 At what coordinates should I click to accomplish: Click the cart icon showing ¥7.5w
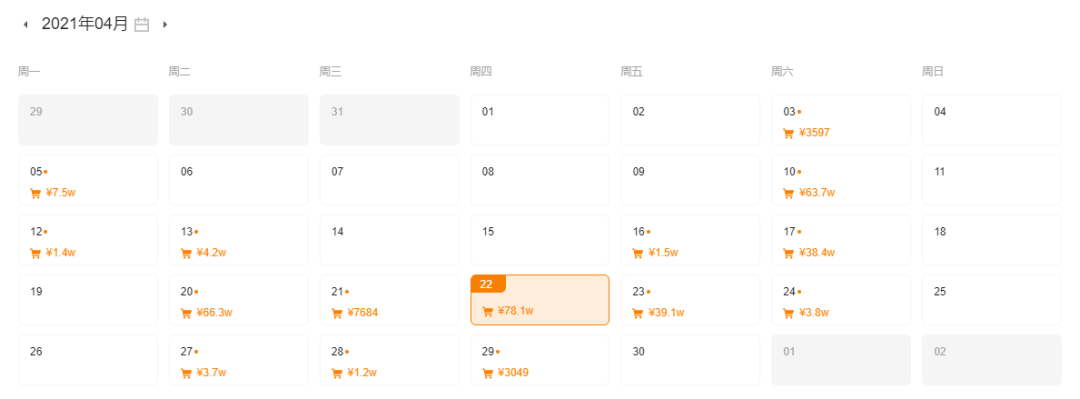(x=35, y=193)
